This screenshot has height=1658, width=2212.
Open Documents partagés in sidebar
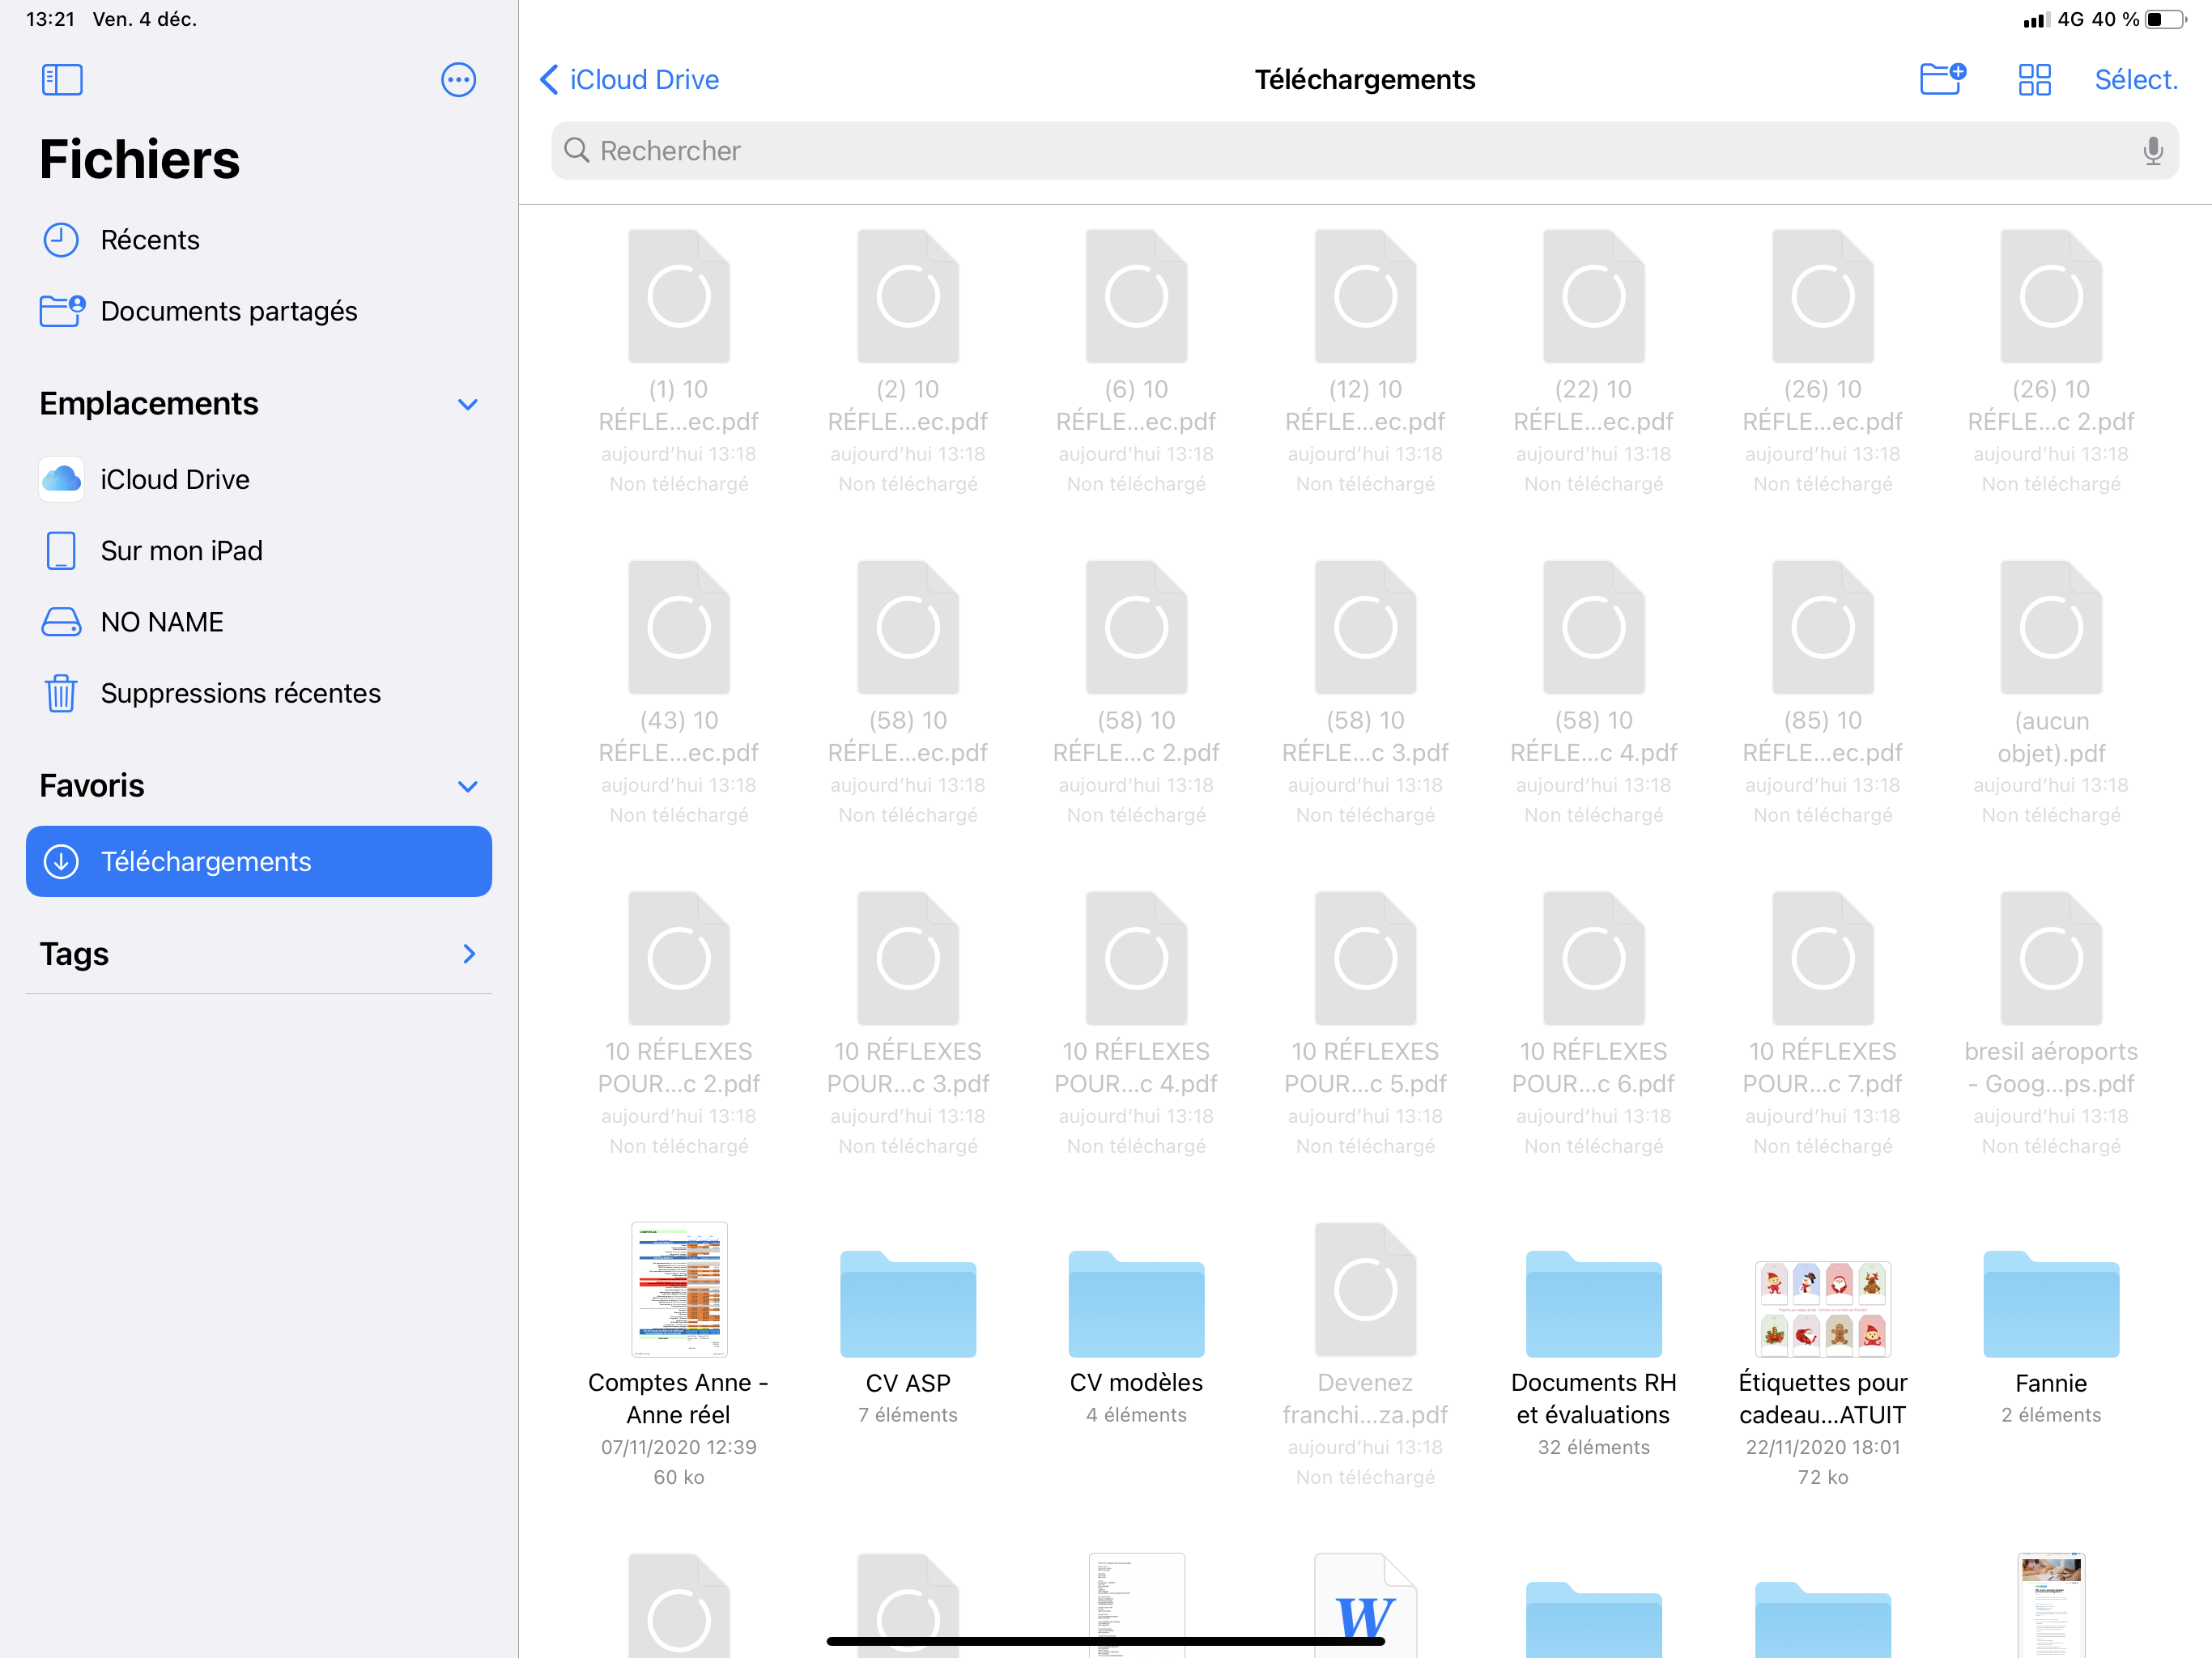coord(228,311)
